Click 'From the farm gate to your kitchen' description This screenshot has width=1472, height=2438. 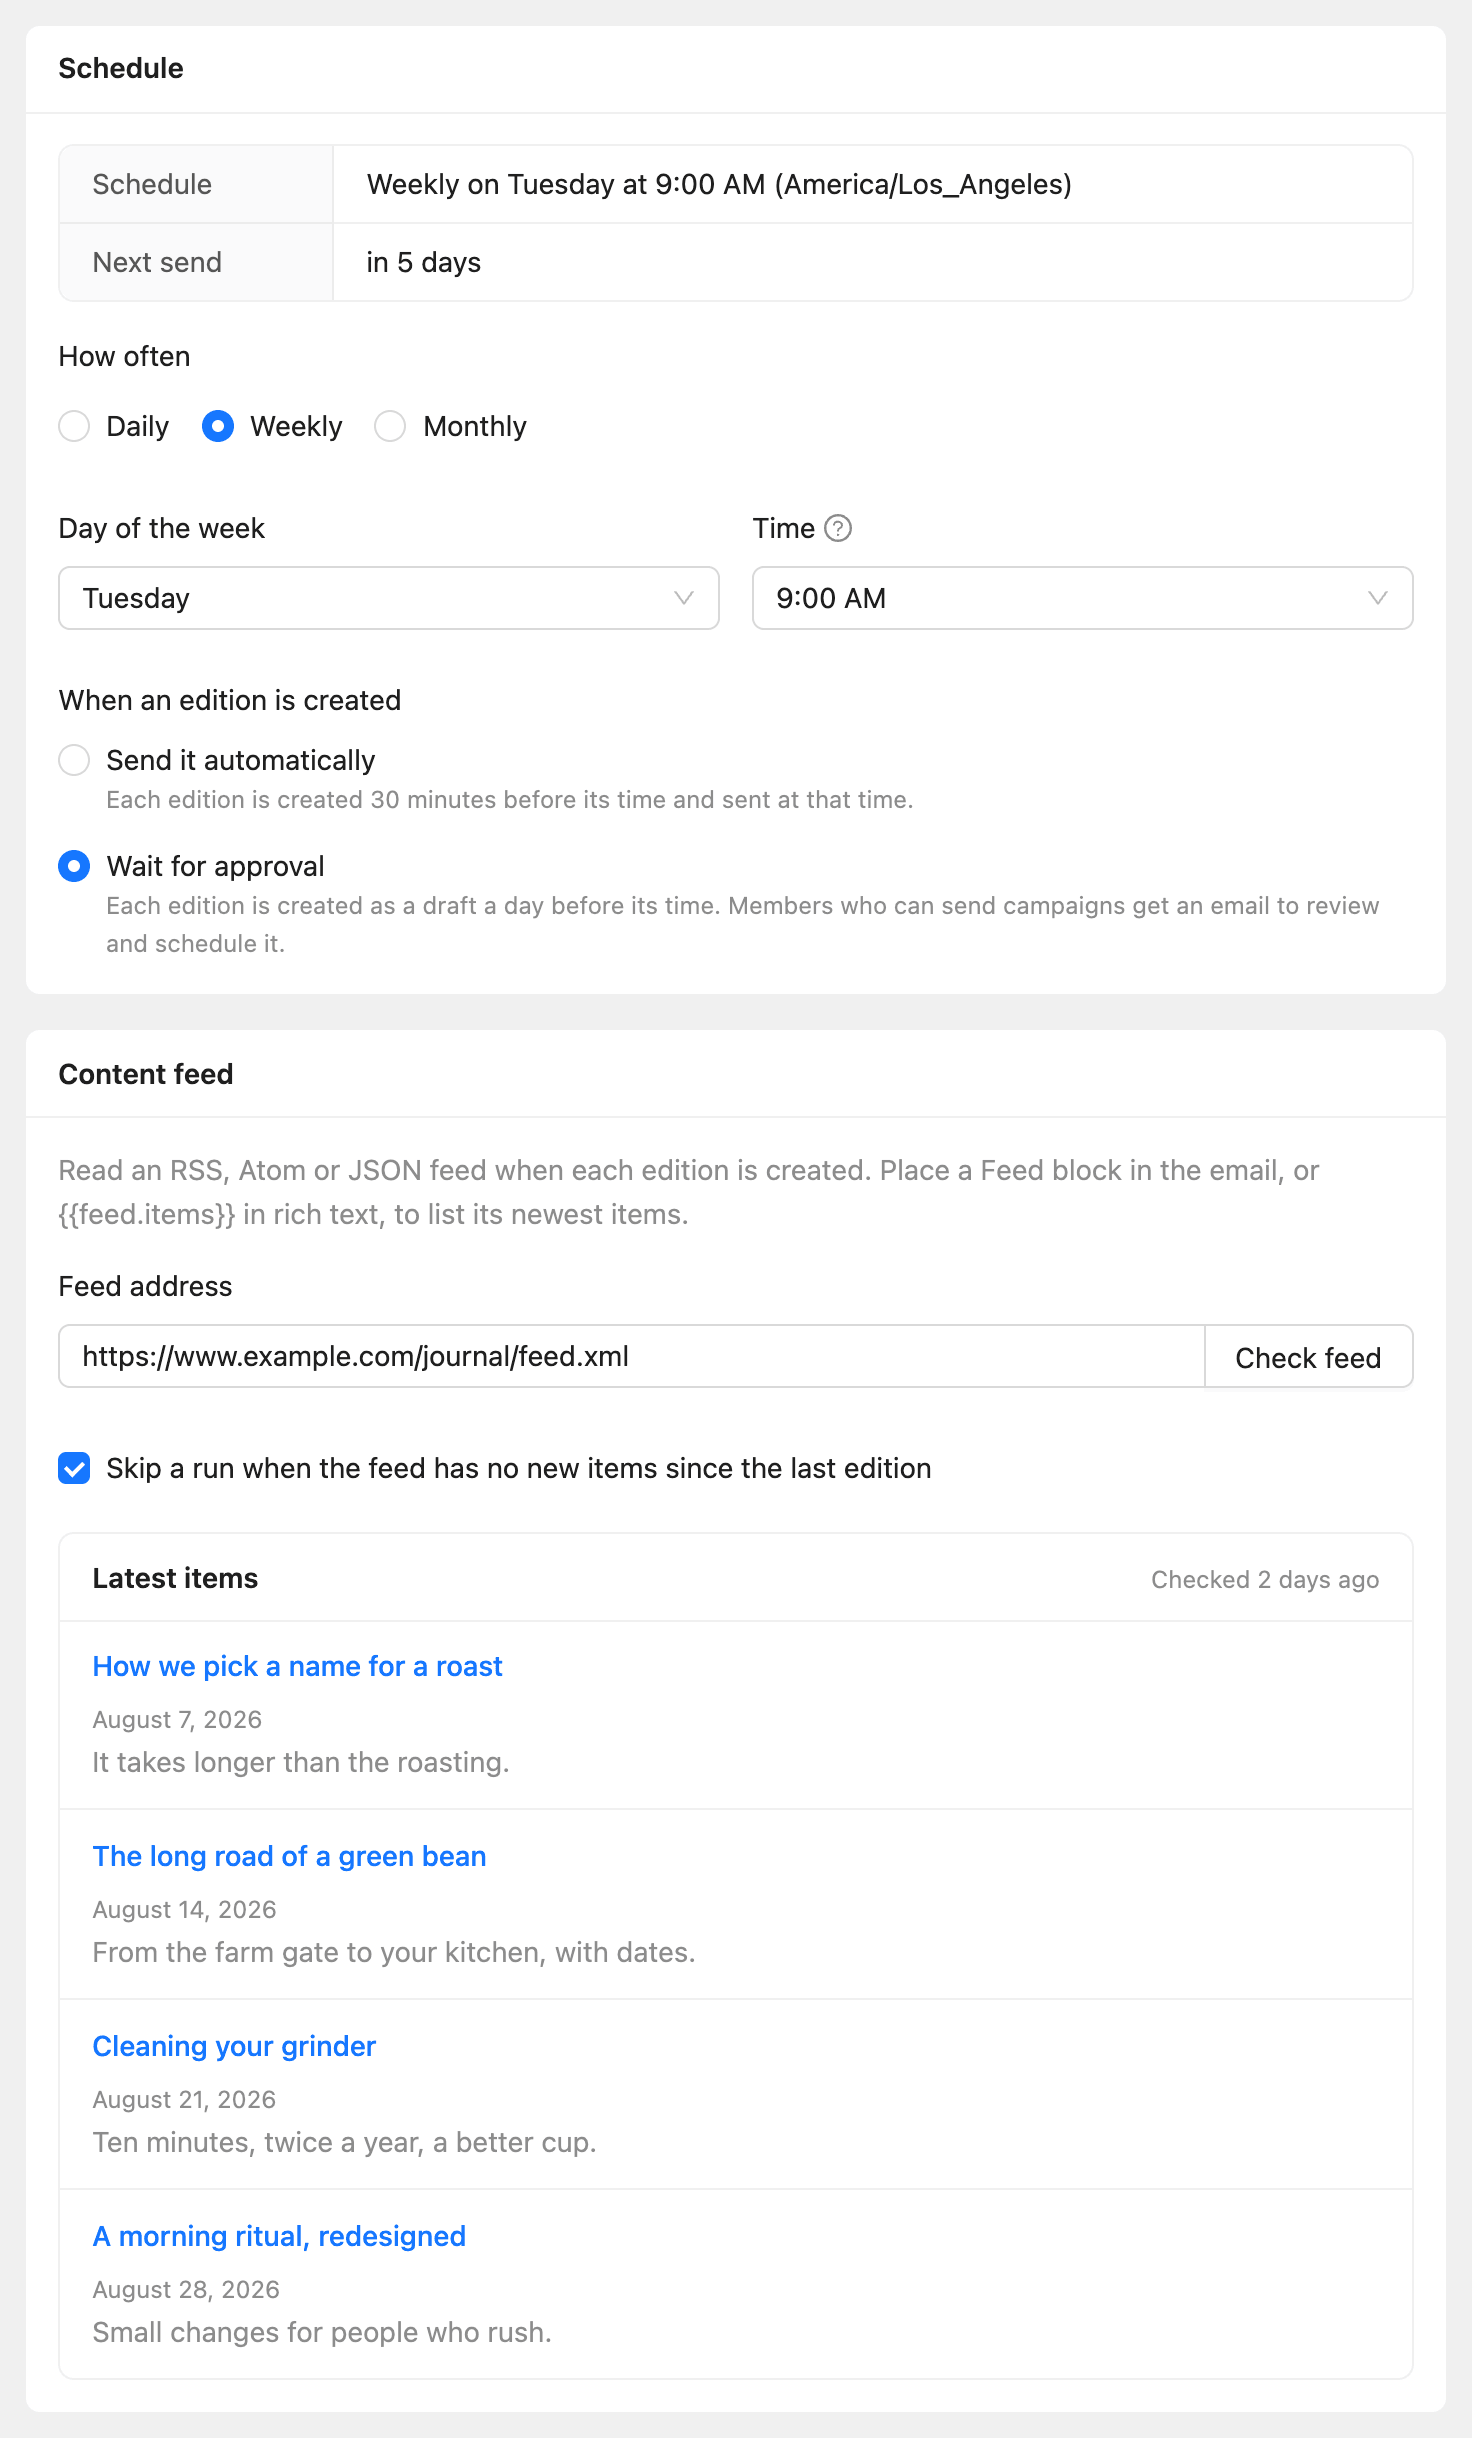(x=394, y=1952)
